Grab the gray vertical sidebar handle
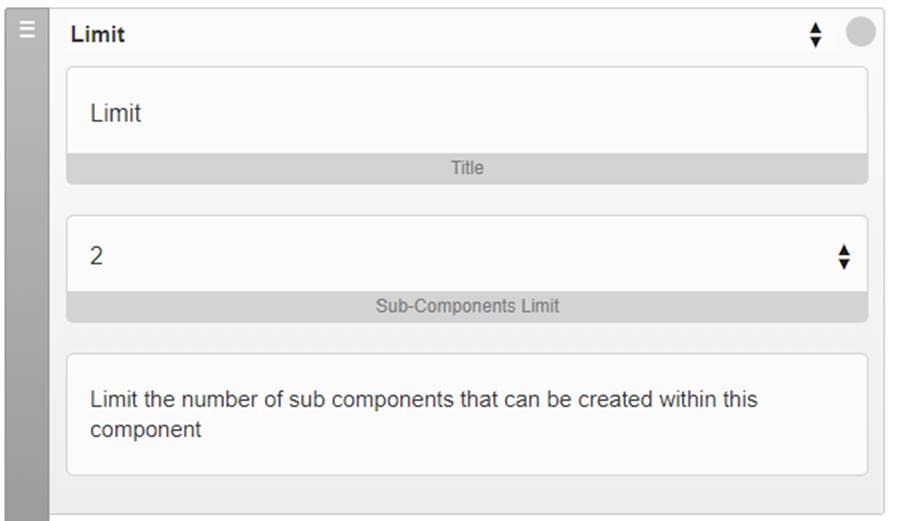This screenshot has width=897, height=521. point(27,264)
